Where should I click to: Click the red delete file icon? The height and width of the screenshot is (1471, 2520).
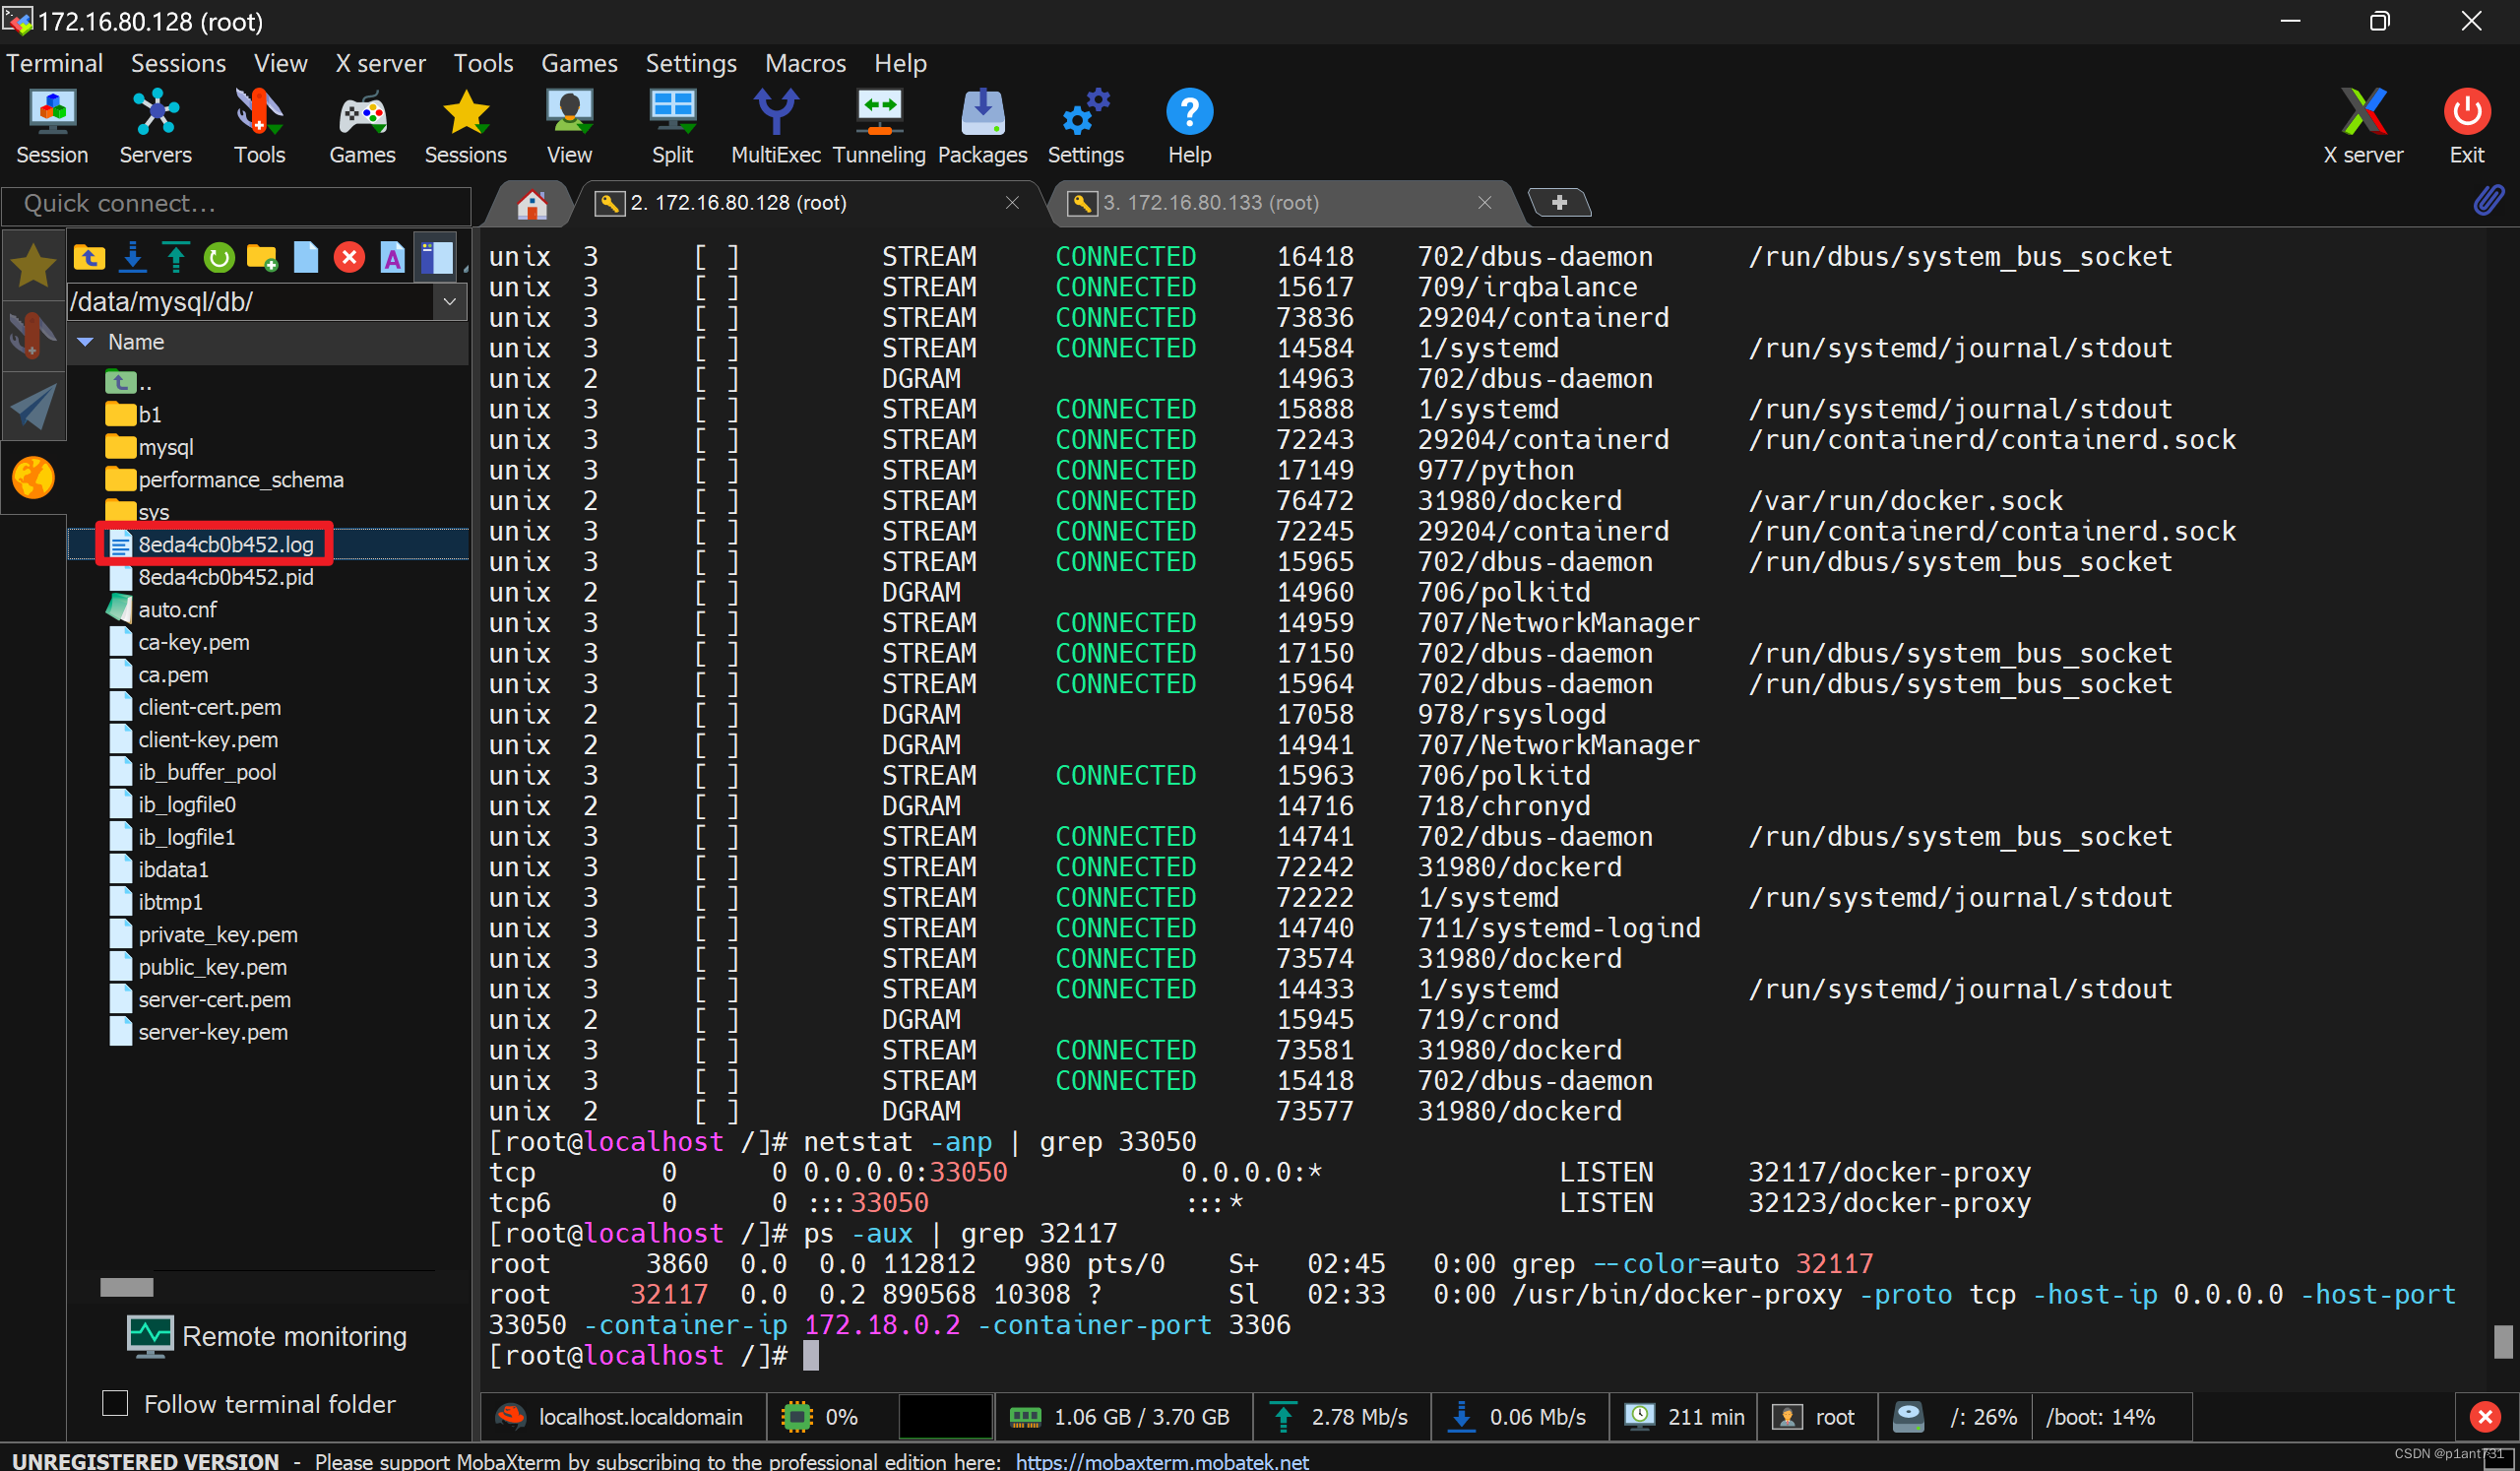(348, 258)
